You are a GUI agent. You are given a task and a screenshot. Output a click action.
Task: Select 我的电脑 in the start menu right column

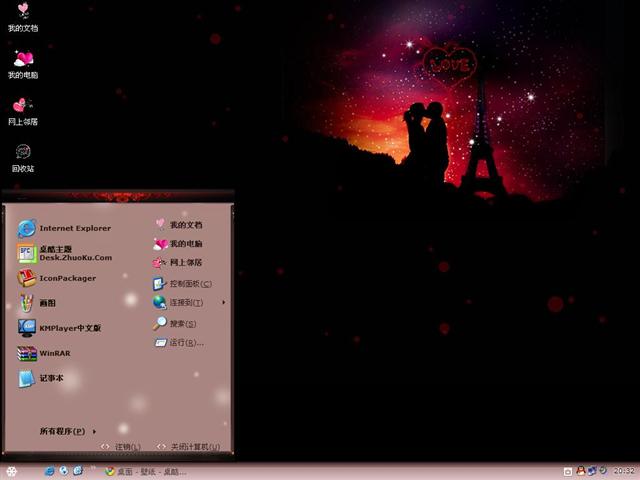point(178,244)
